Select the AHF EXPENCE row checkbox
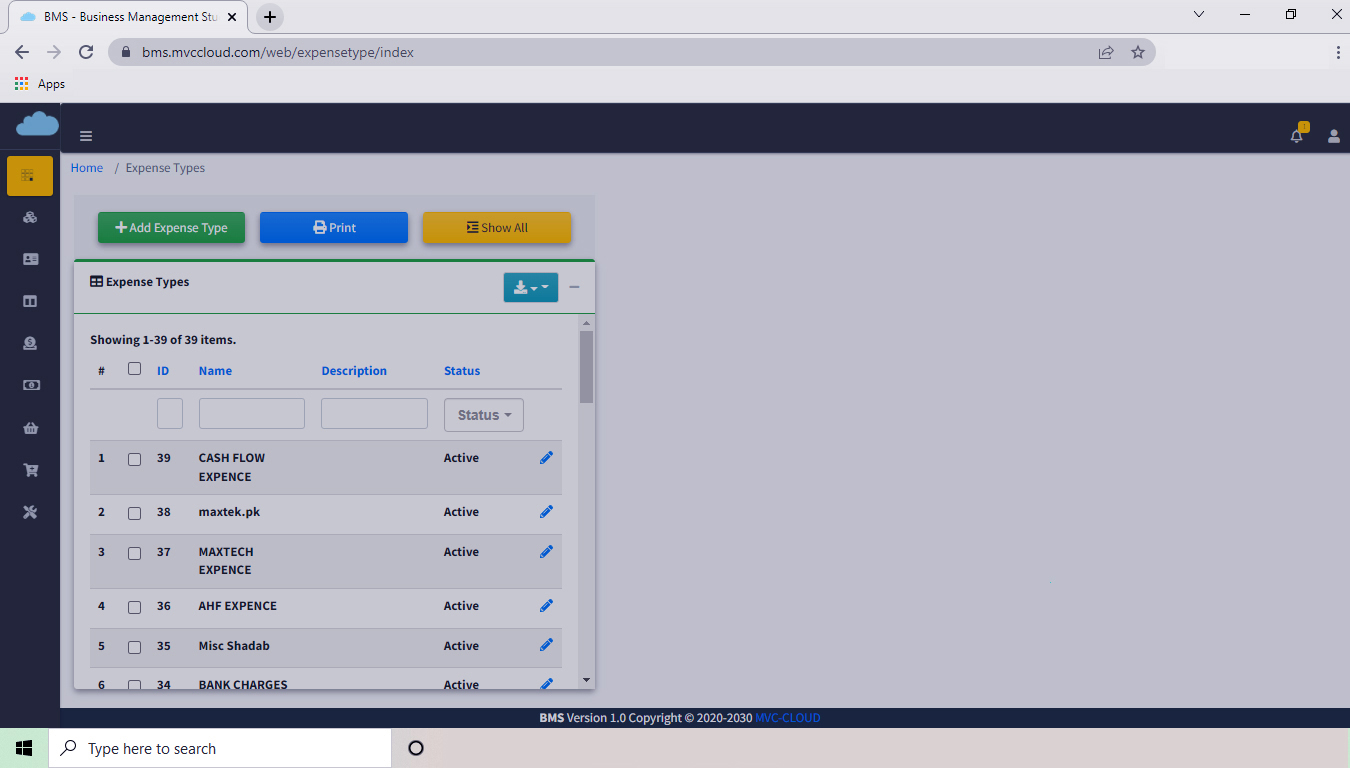The image size is (1350, 768). coord(135,607)
